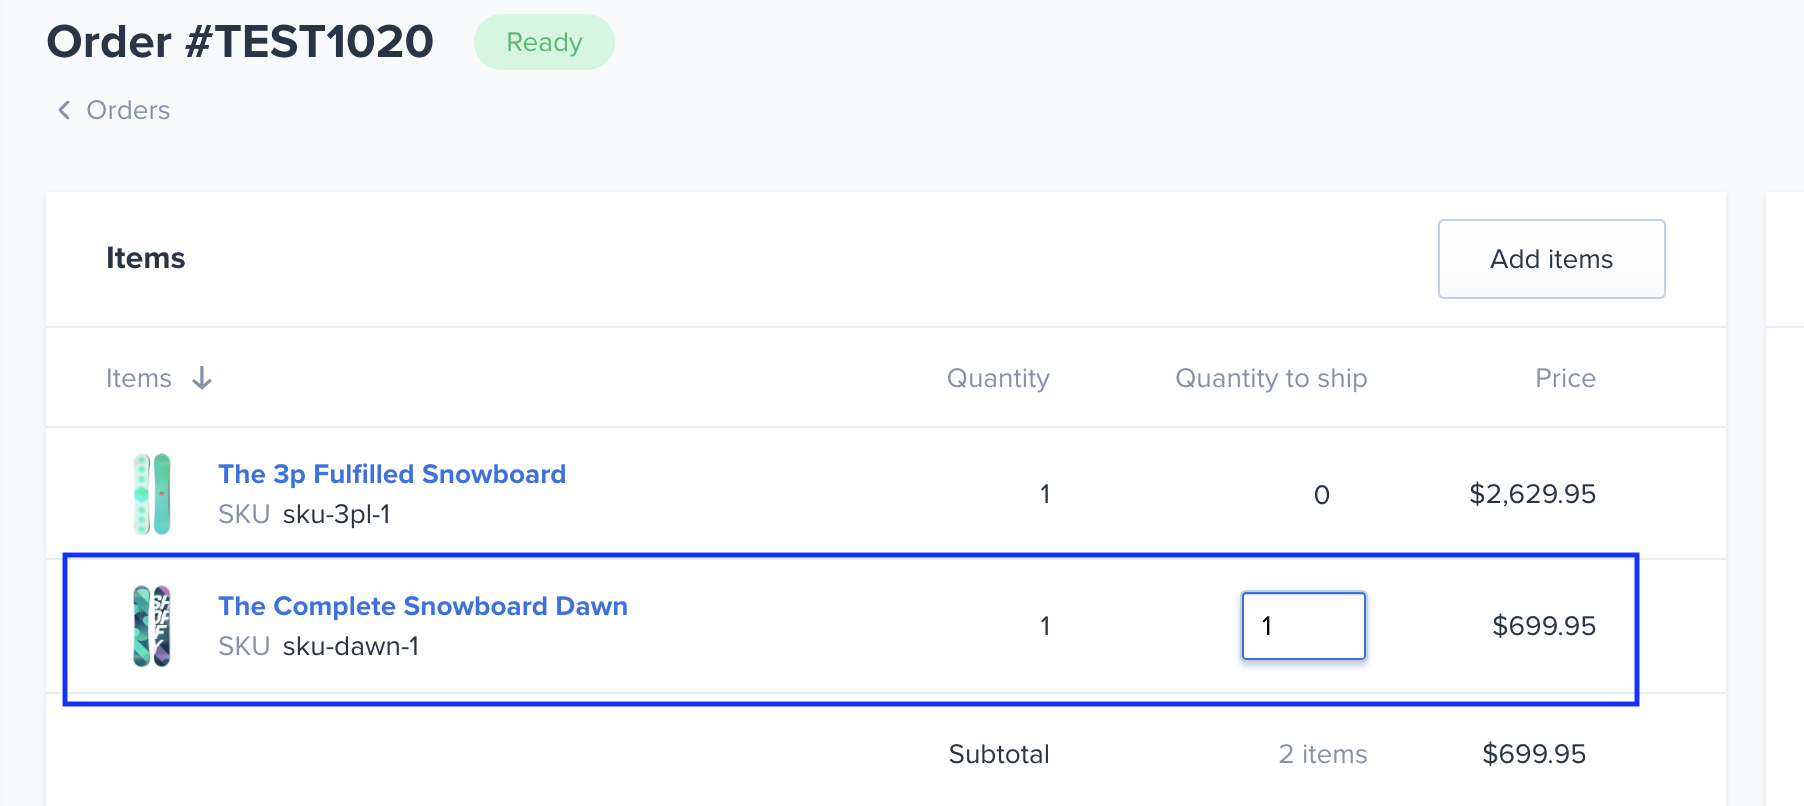Click the Quantity to ship column header

pyautogui.click(x=1271, y=378)
